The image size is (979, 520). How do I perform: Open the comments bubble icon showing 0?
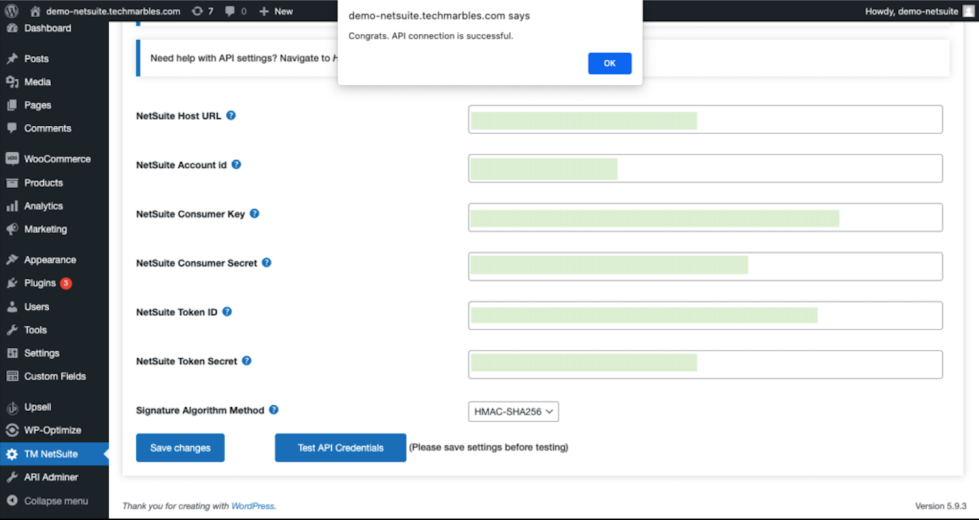[x=230, y=11]
